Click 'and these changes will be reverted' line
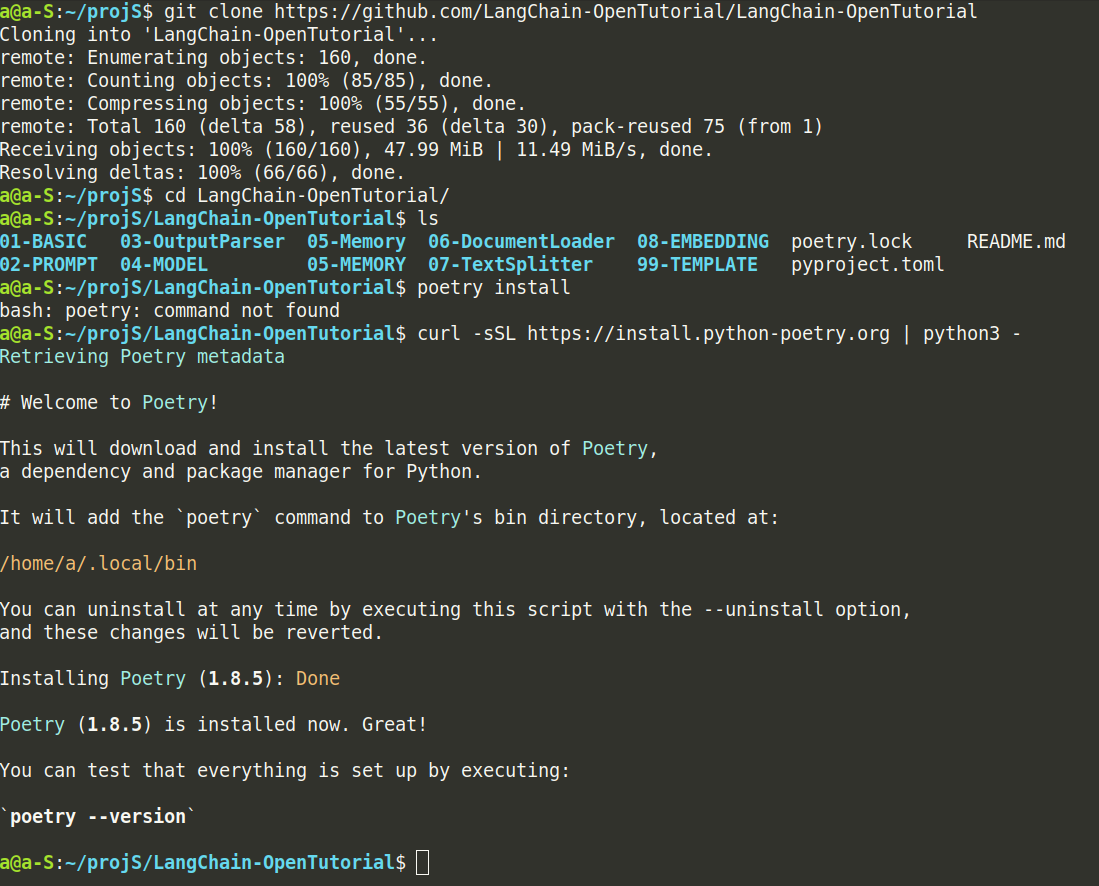 (x=191, y=632)
